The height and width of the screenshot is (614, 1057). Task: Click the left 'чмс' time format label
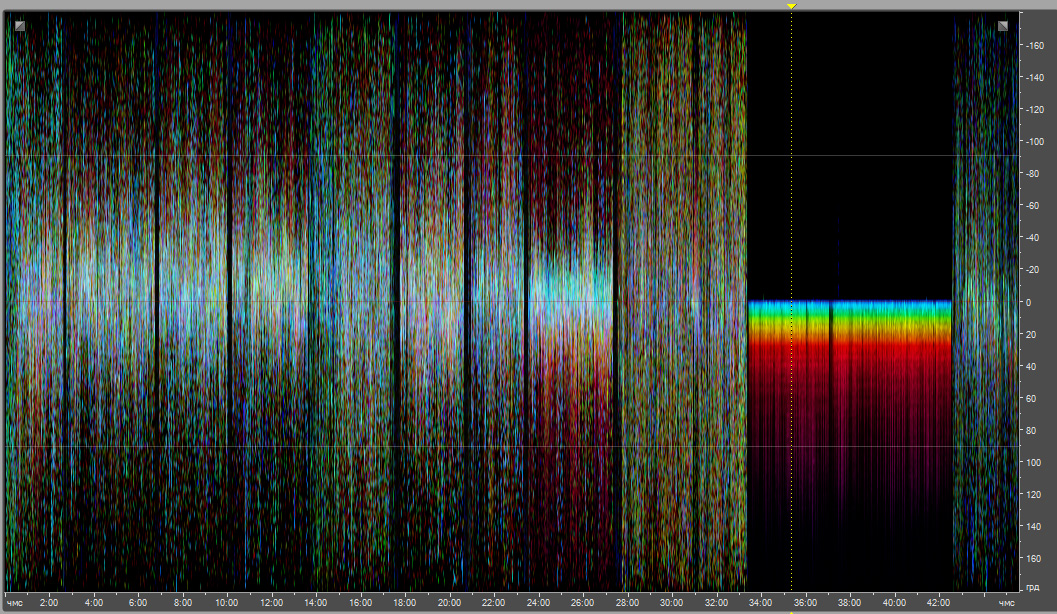click(x=14, y=603)
